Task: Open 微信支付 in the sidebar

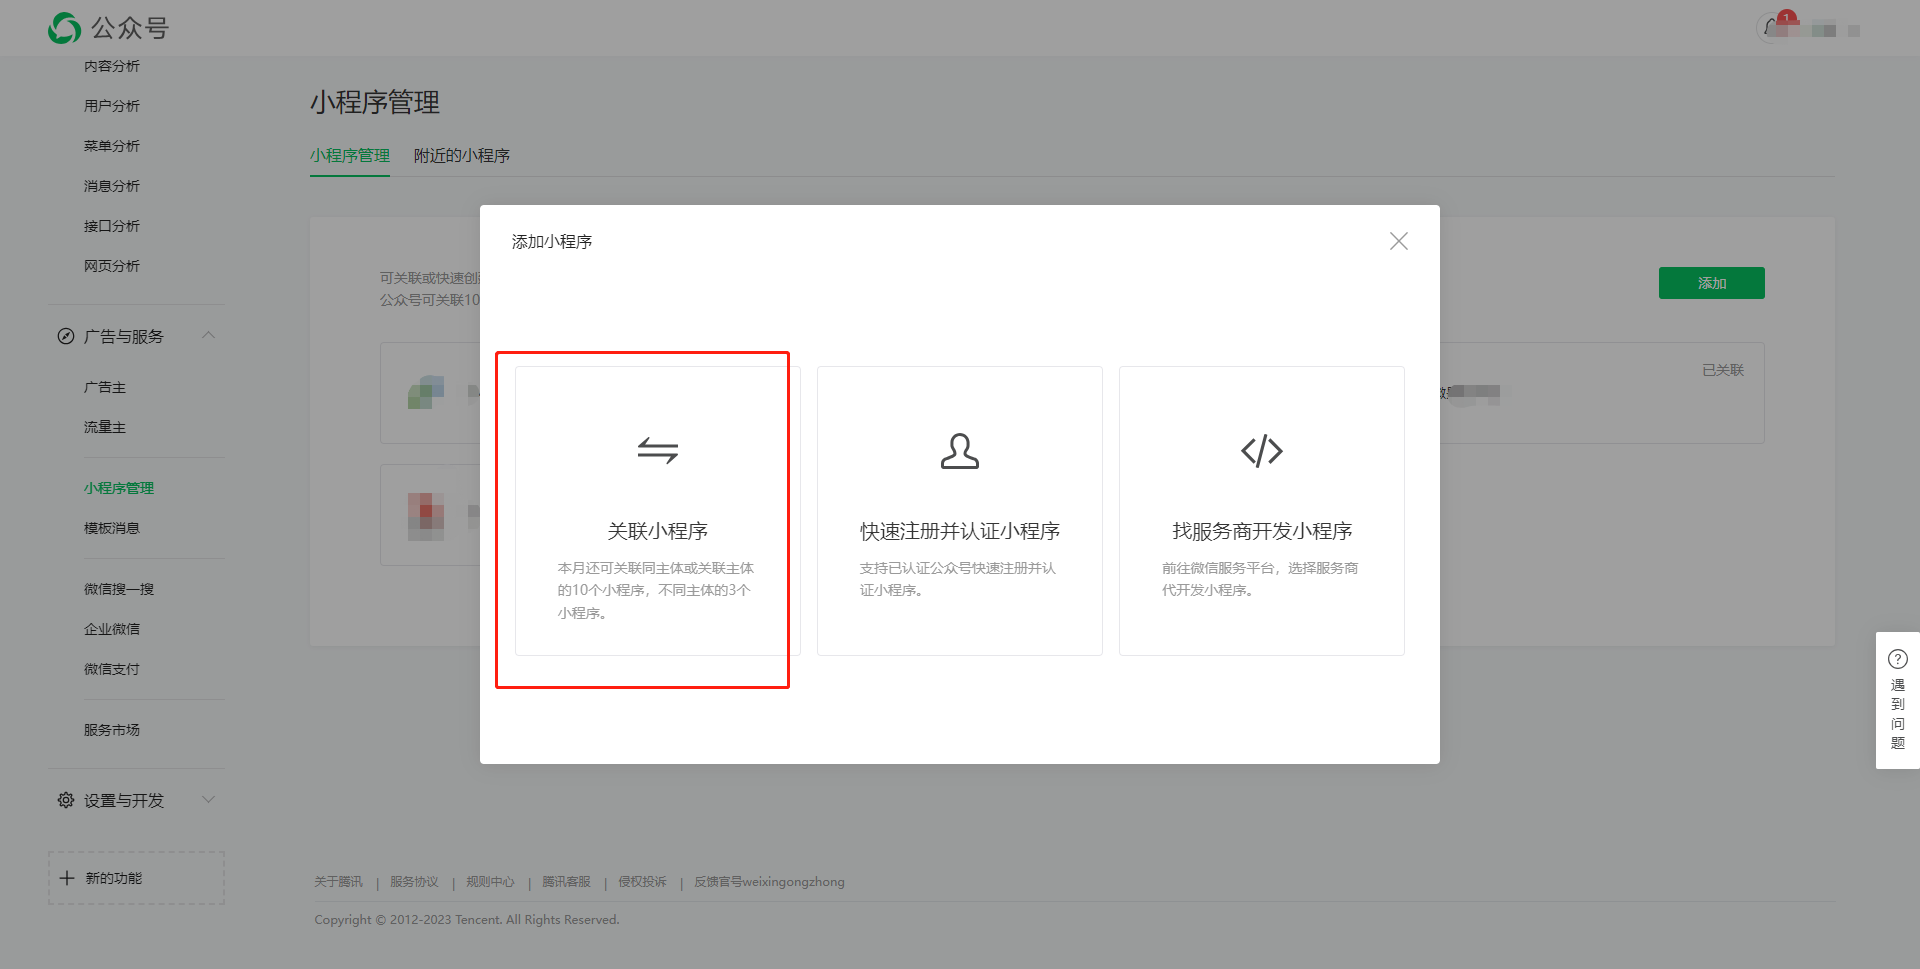Action: tap(112, 669)
